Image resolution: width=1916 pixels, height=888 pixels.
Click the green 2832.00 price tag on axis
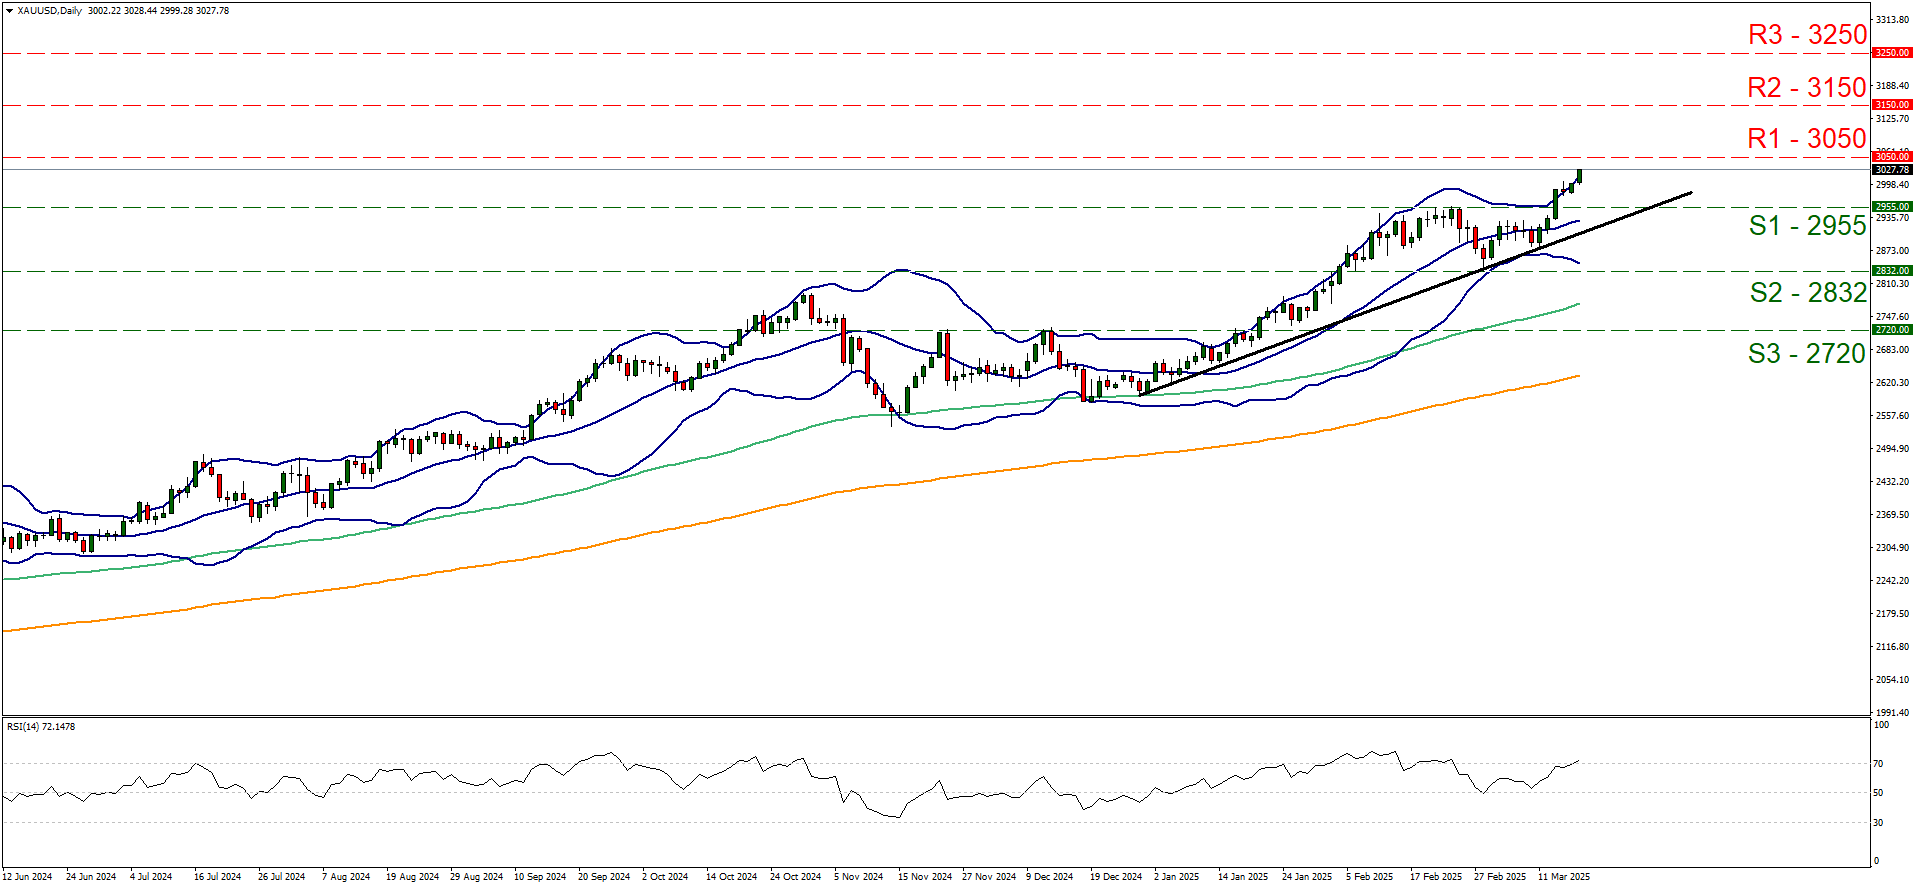click(1891, 271)
